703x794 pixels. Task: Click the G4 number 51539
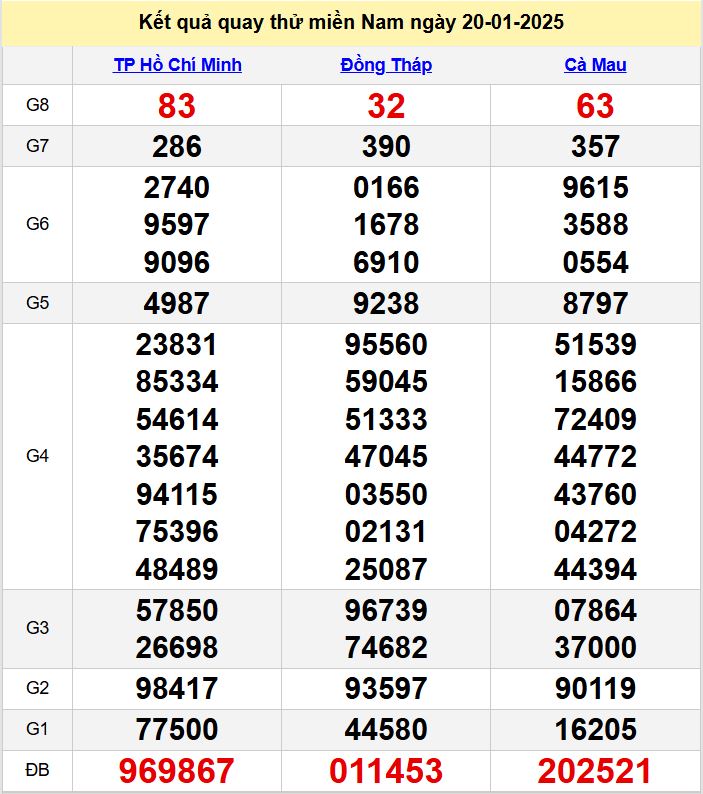point(595,344)
